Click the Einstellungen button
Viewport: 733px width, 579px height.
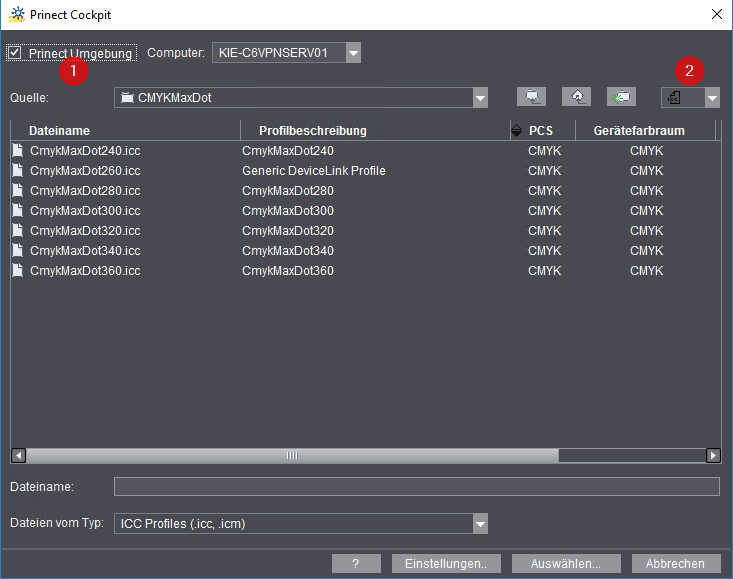446,564
